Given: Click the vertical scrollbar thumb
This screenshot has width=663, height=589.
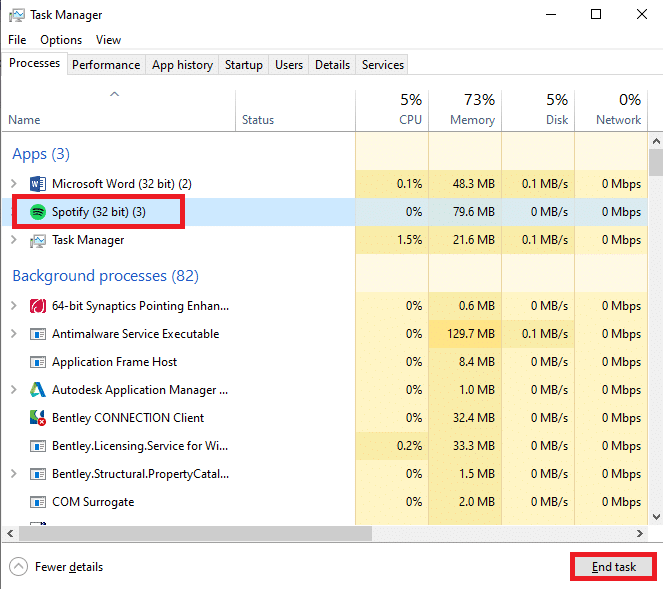Looking at the screenshot, I should (656, 162).
